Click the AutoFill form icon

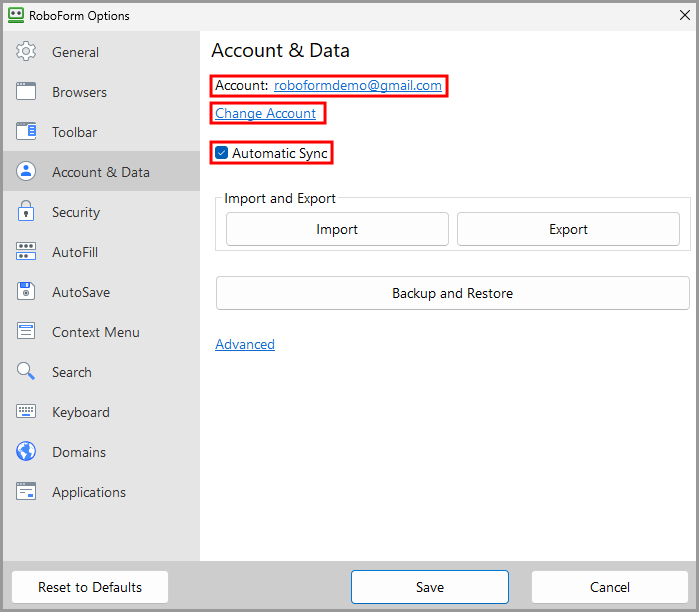click(26, 252)
